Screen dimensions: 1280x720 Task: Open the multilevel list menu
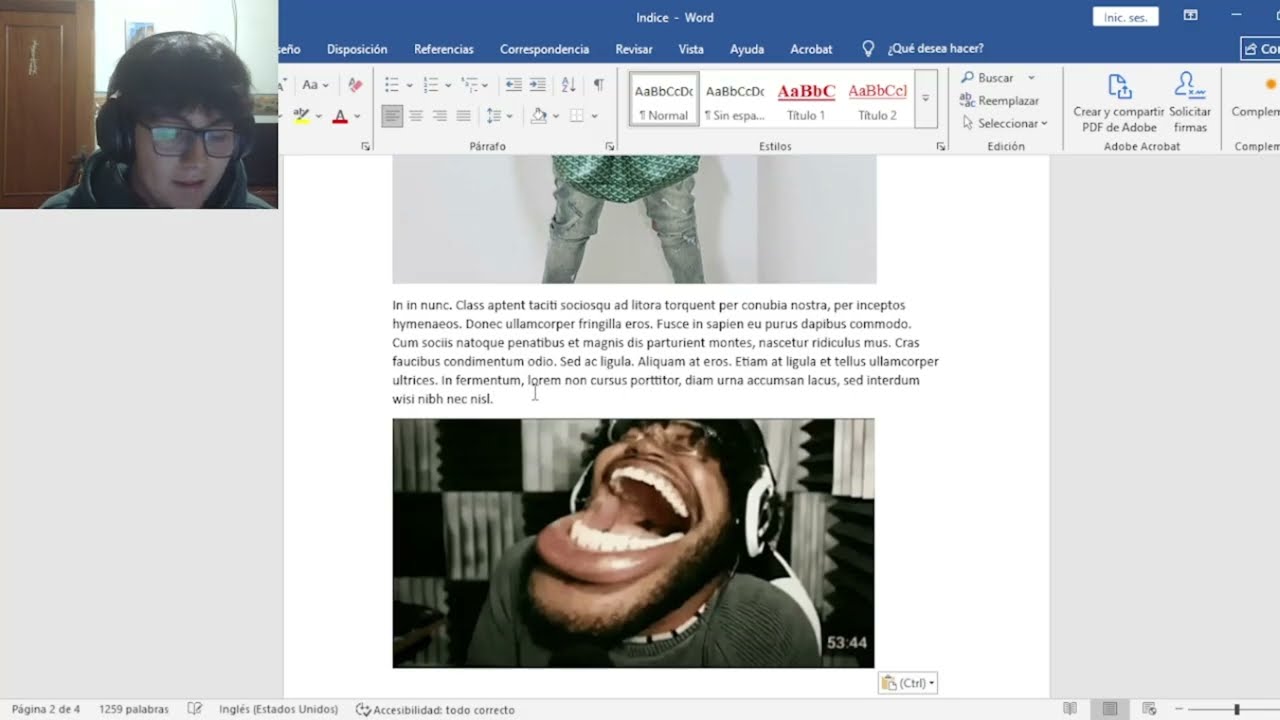[474, 85]
